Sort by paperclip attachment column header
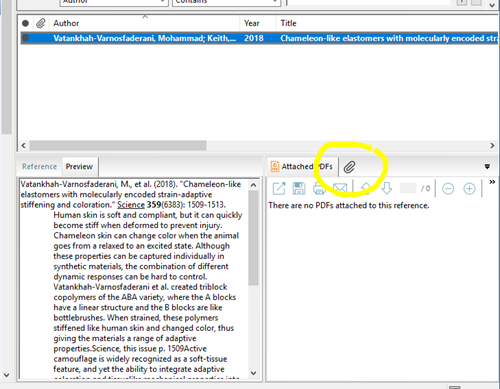This screenshot has height=389, width=500. click(x=41, y=23)
